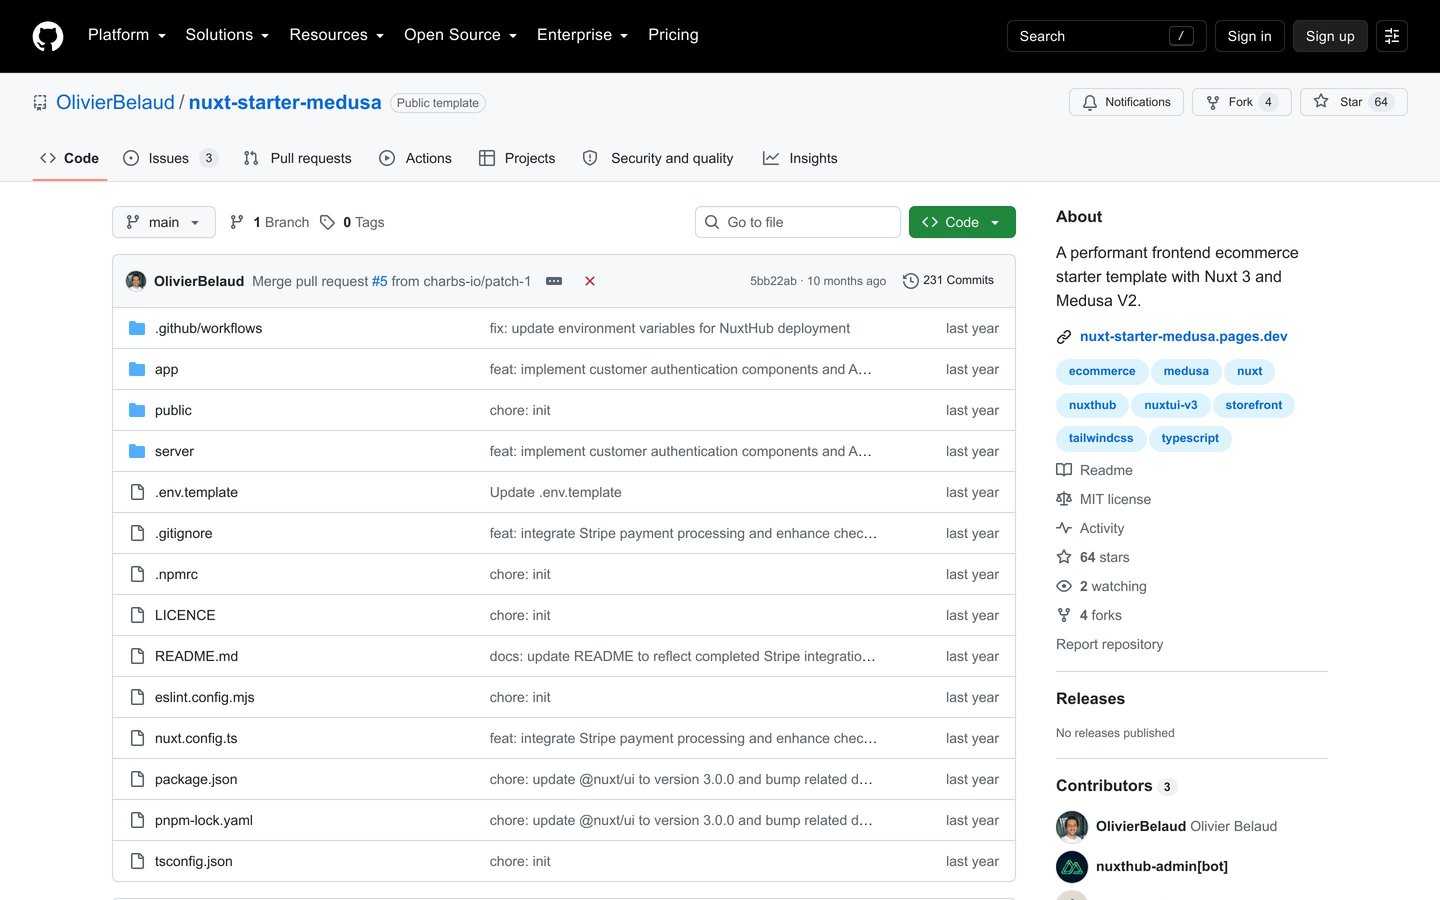Viewport: 1440px width, 900px height.
Task: Click the typescript topic tag
Action: click(x=1190, y=438)
